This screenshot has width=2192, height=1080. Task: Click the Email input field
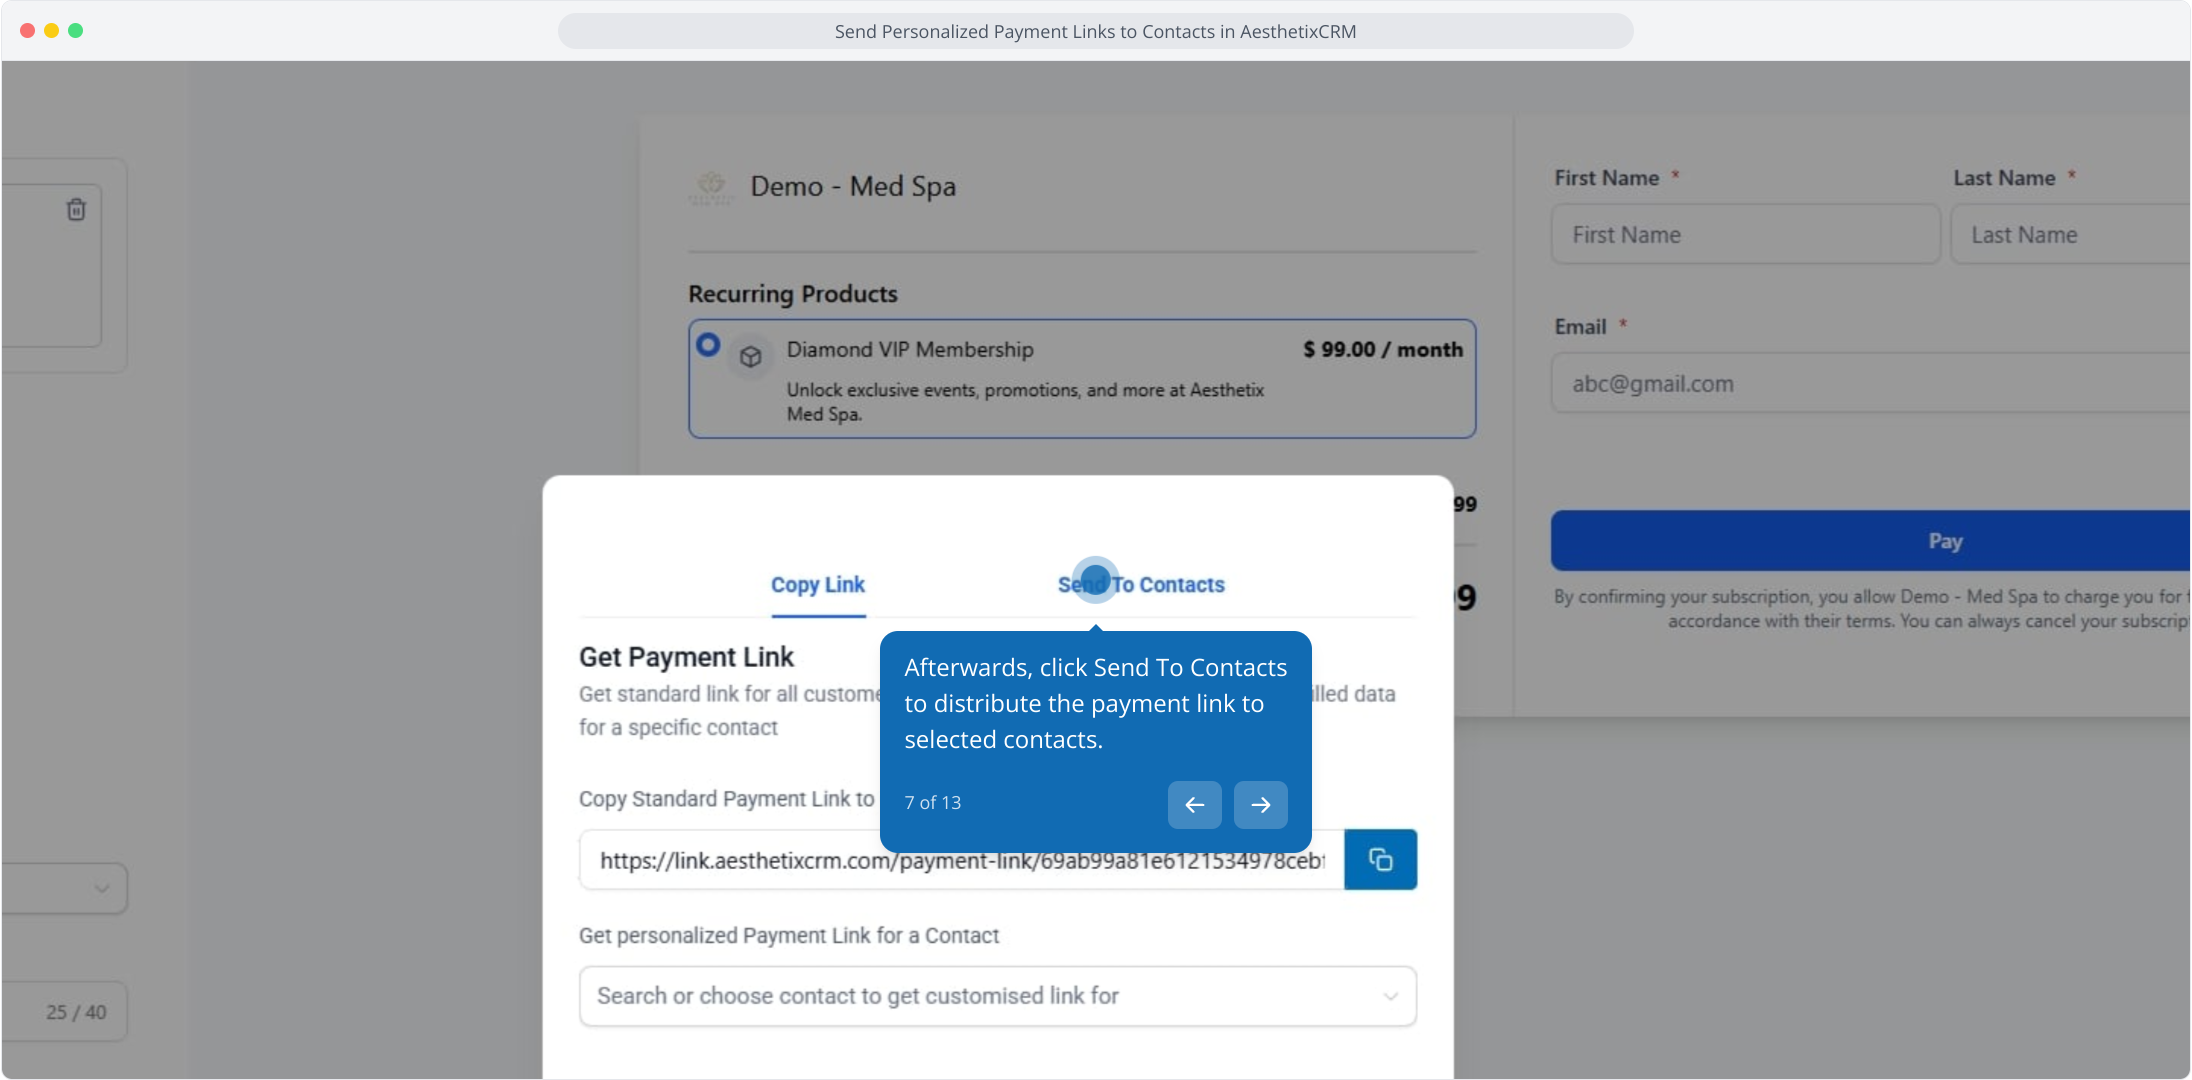1870,383
